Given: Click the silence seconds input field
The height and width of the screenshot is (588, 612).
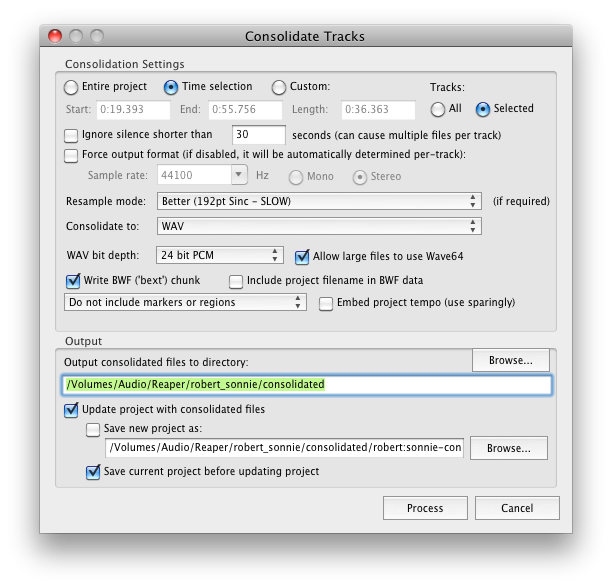Looking at the screenshot, I should [x=258, y=135].
